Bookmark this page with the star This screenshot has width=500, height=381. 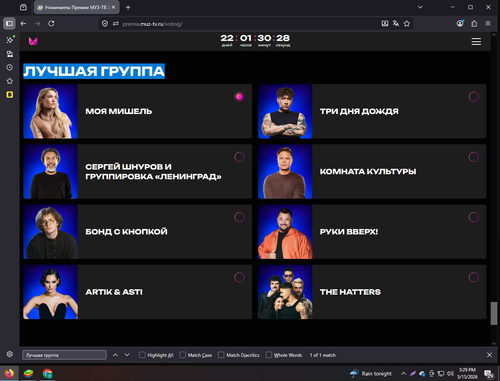pos(407,23)
